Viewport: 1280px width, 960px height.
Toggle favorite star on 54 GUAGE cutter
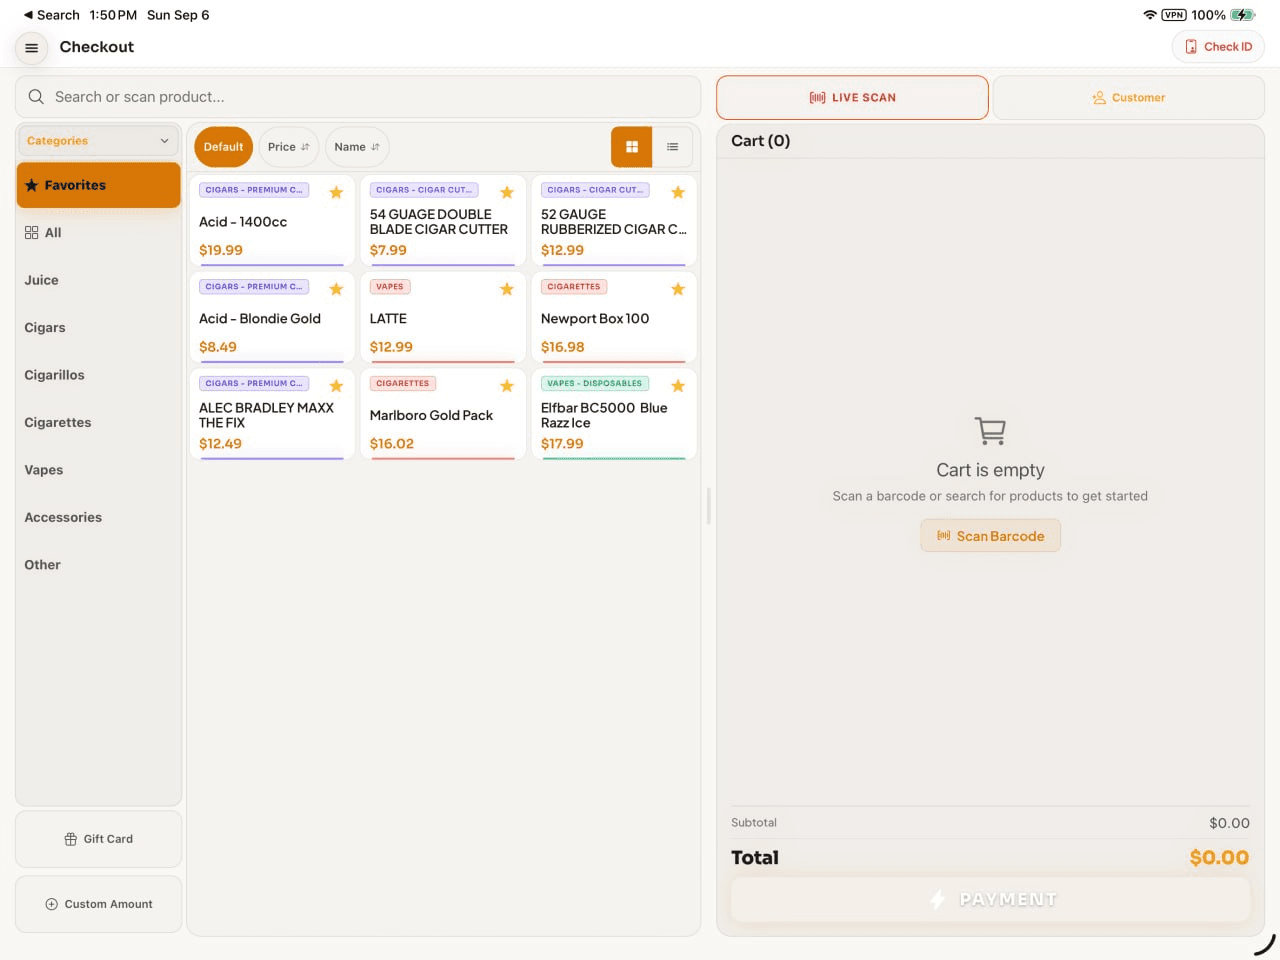507,192
